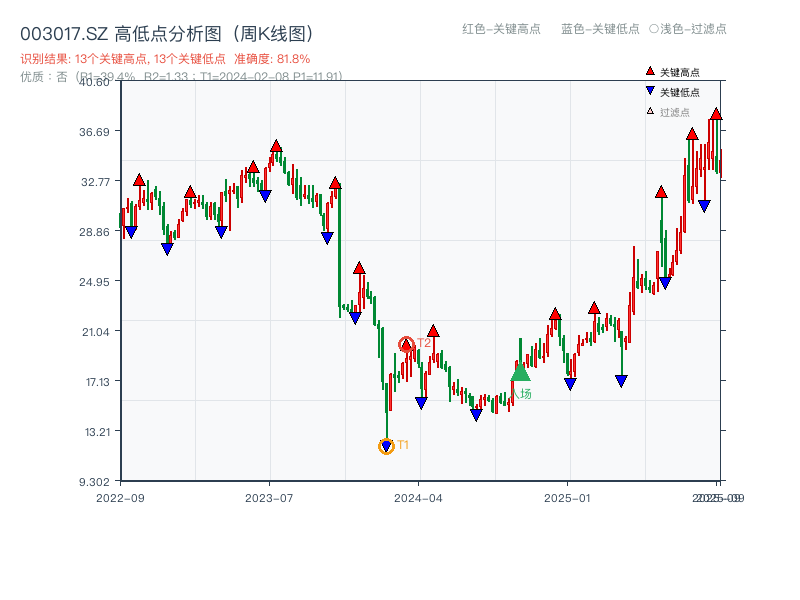The width and height of the screenshot is (800, 600).
Task: Select the leftmost blue low-point triangle
Action: point(131,232)
